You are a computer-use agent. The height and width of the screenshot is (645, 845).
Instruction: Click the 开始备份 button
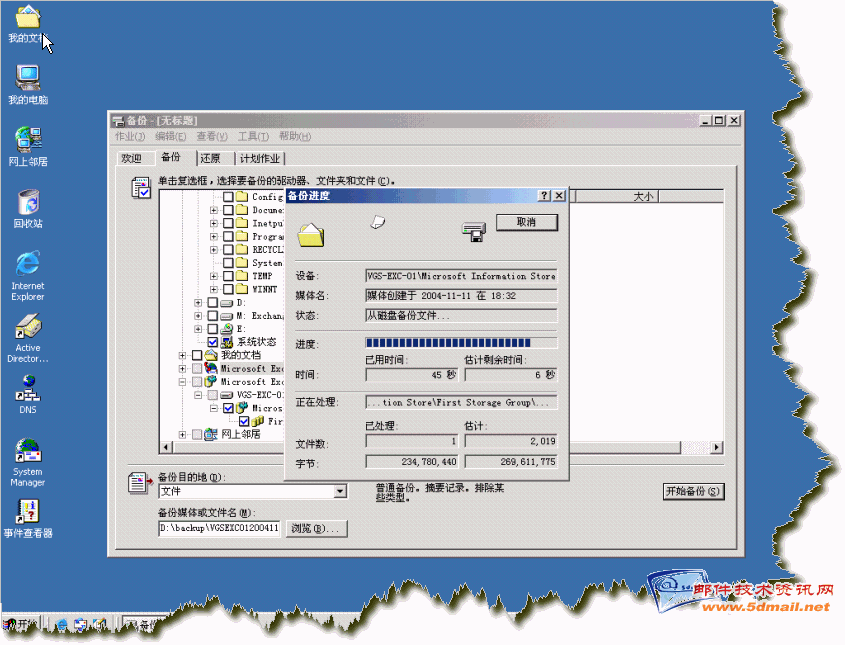693,491
